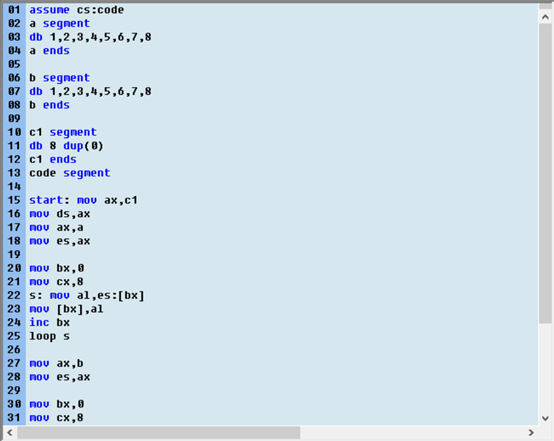Click 'mov ax,b' on line 27
The image size is (554, 441).
pyautogui.click(x=57, y=364)
